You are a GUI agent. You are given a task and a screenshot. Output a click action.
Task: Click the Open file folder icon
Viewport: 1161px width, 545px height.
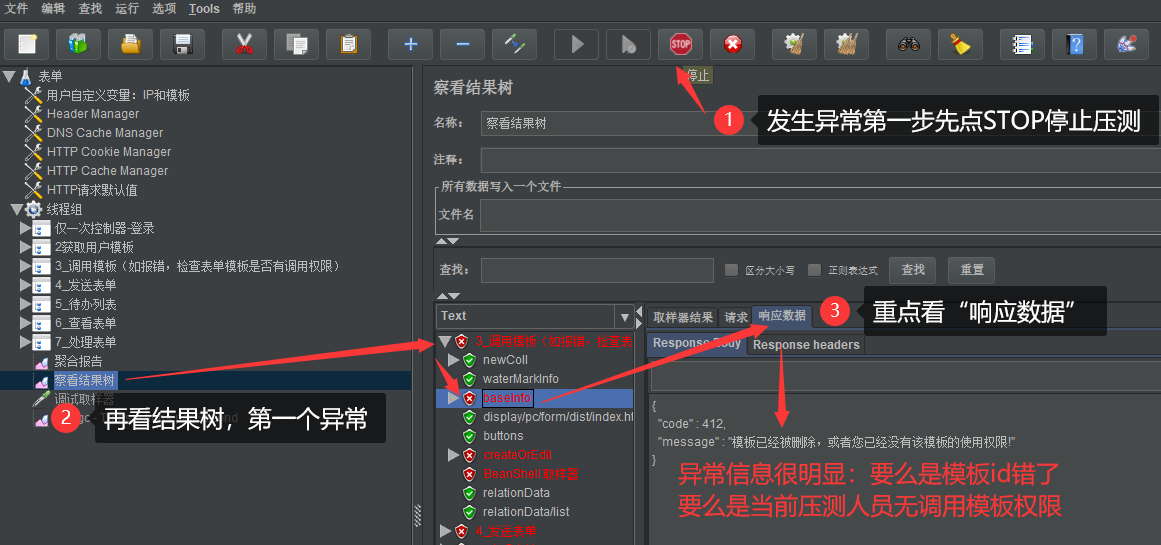130,44
